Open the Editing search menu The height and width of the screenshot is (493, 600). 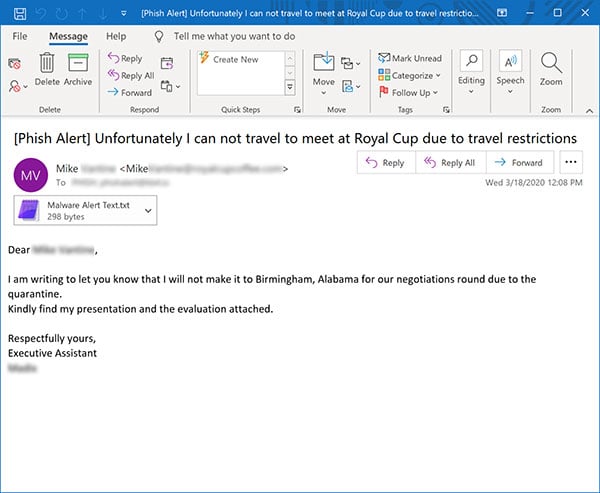(471, 73)
